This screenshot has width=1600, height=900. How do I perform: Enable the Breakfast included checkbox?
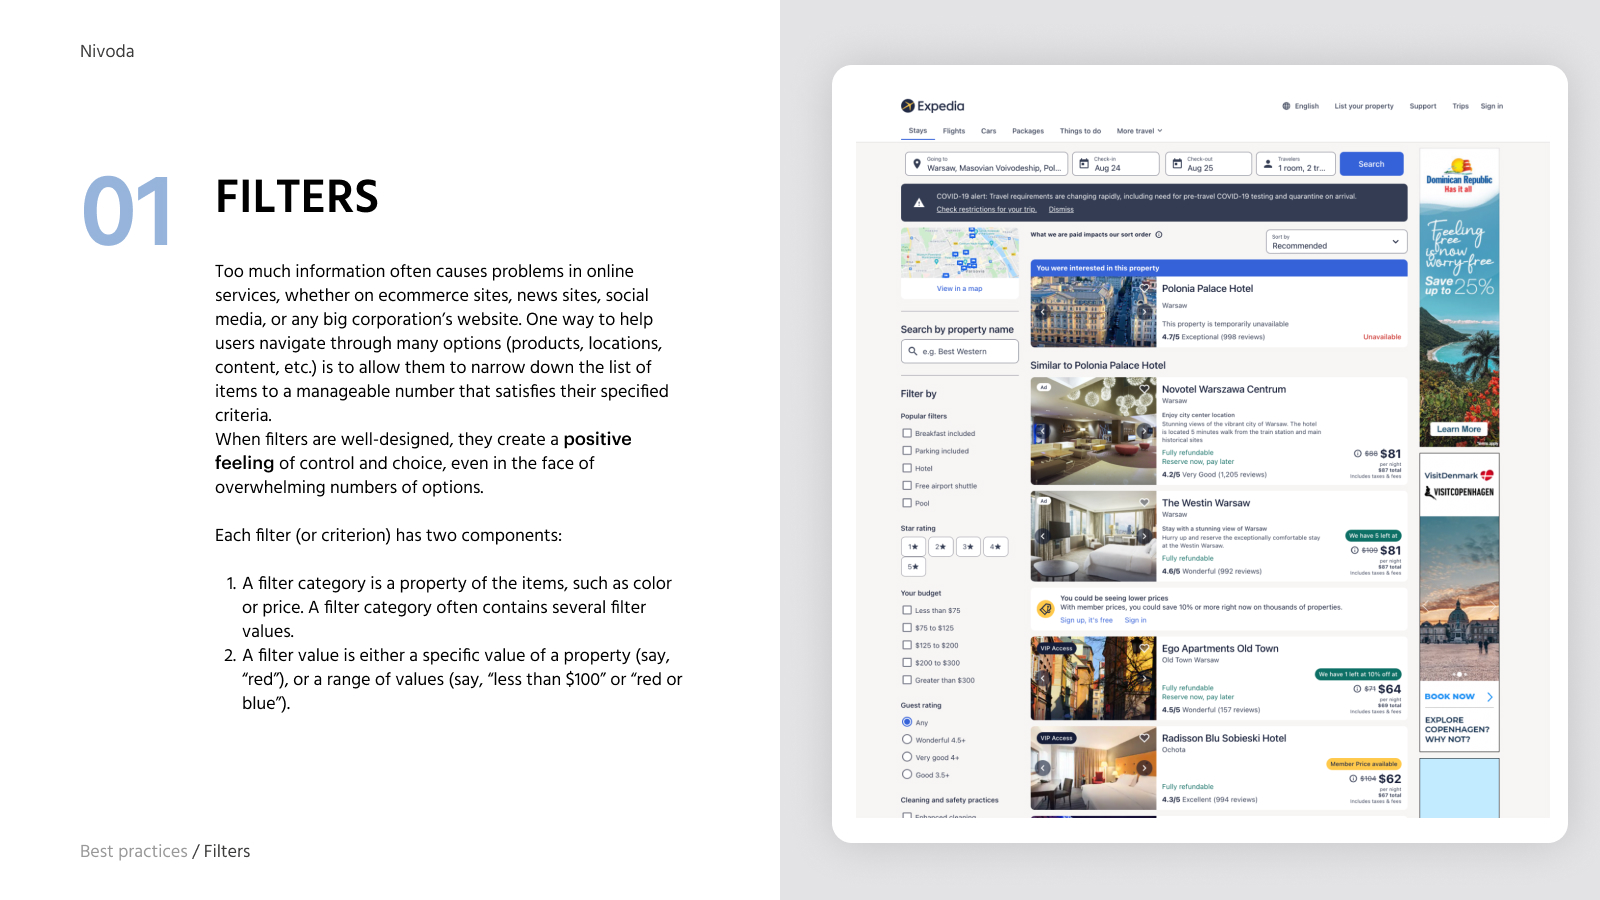907,433
